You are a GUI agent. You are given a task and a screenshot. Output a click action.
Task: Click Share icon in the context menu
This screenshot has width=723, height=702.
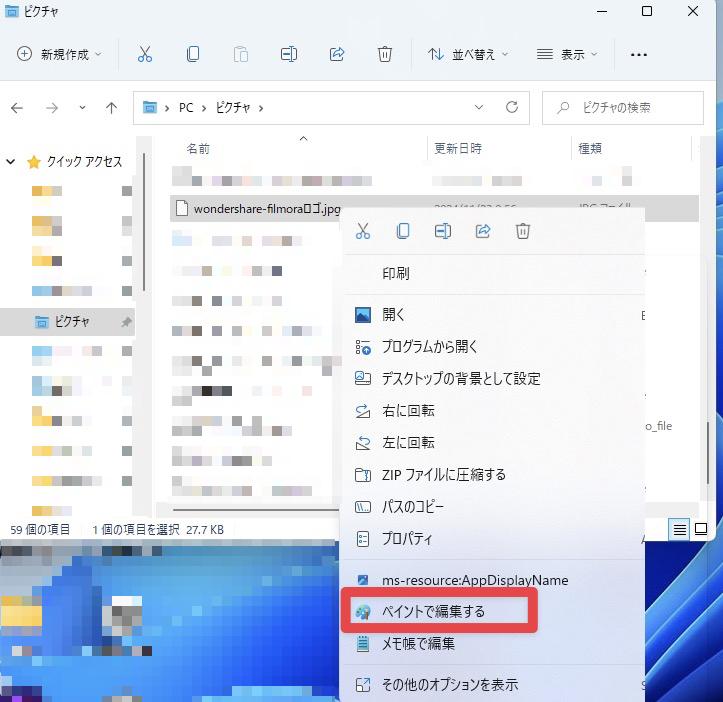[x=483, y=231]
